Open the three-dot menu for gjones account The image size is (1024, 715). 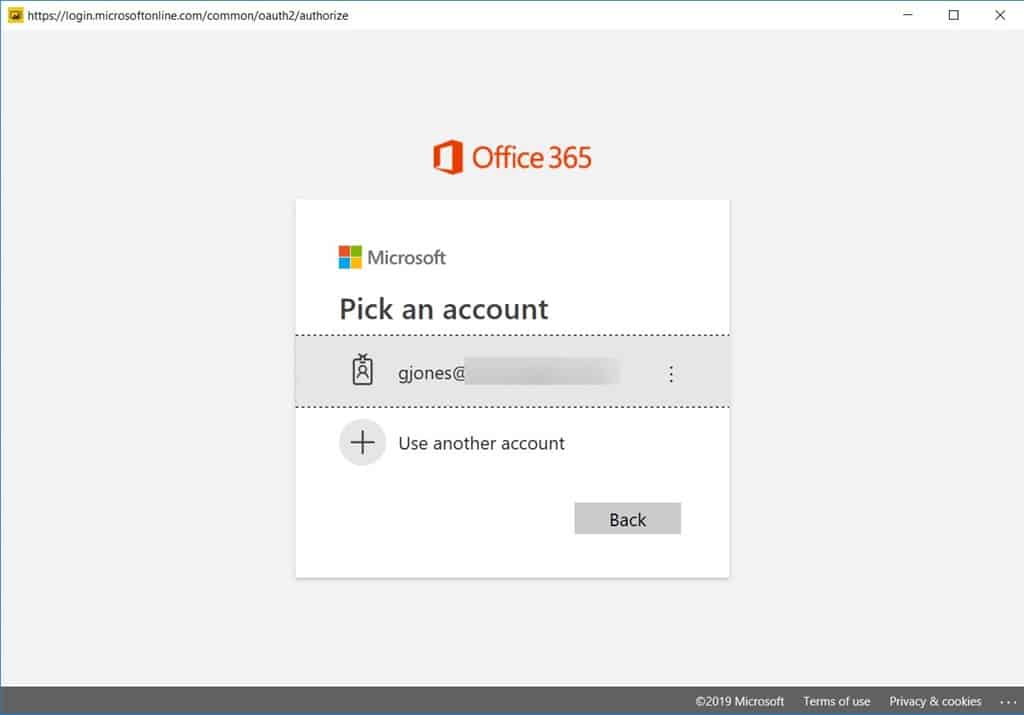(671, 374)
